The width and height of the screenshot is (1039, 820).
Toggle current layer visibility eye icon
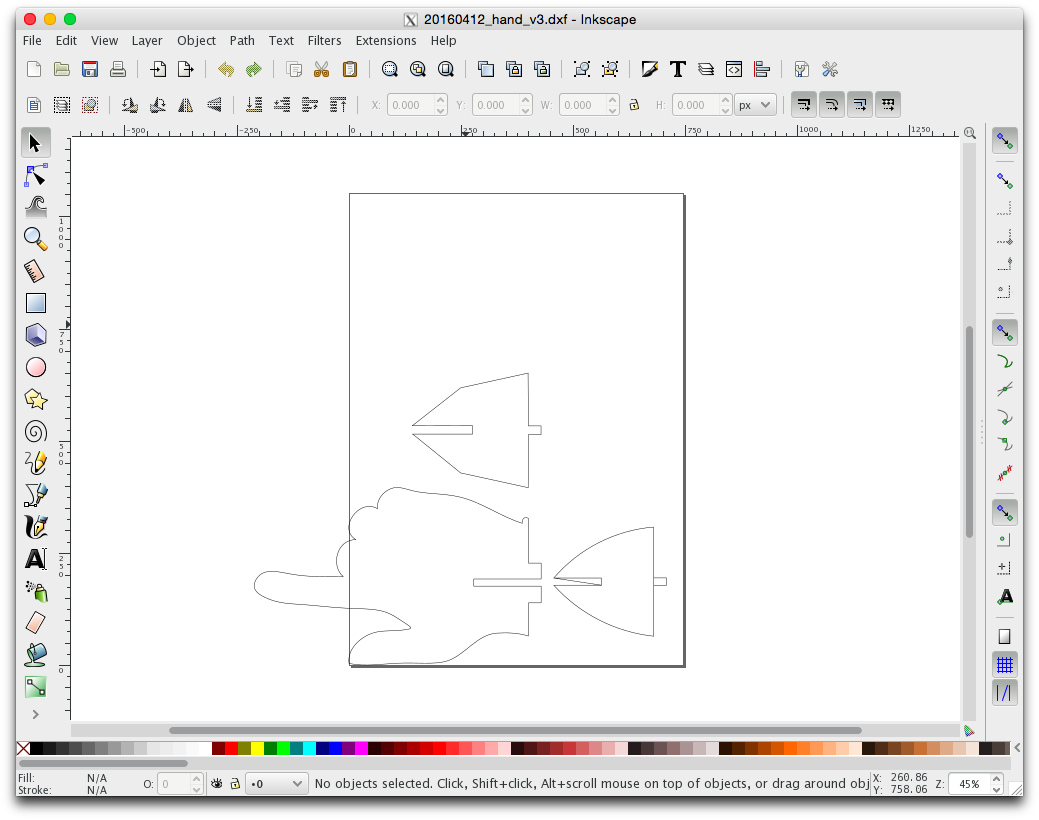tap(217, 784)
